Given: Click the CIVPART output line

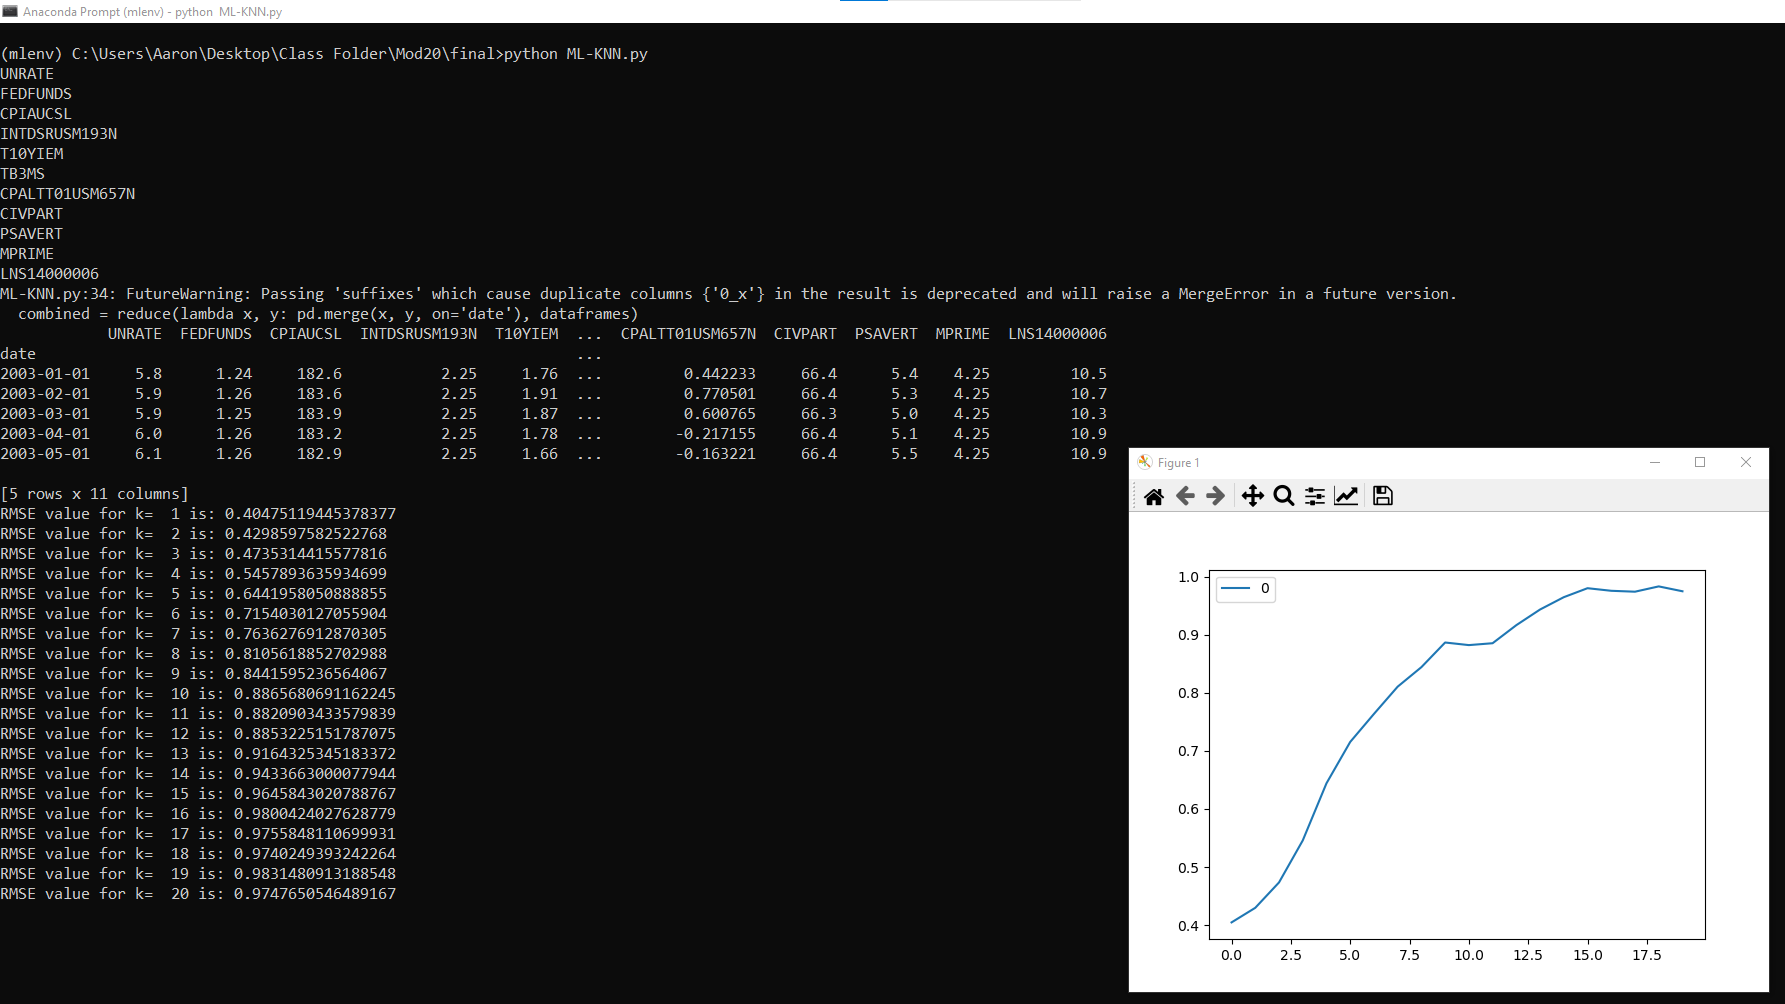Looking at the screenshot, I should point(32,214).
